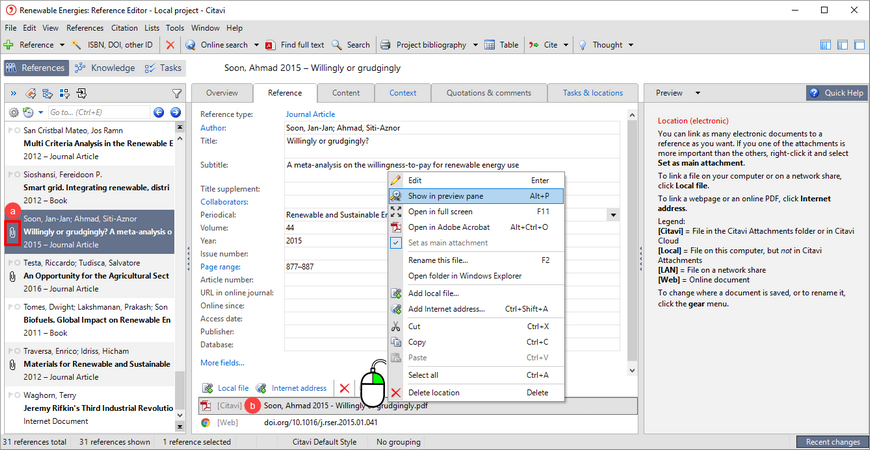Screen dimensions: 870x450
Task: Click the Internet address link
Action: pos(299,388)
